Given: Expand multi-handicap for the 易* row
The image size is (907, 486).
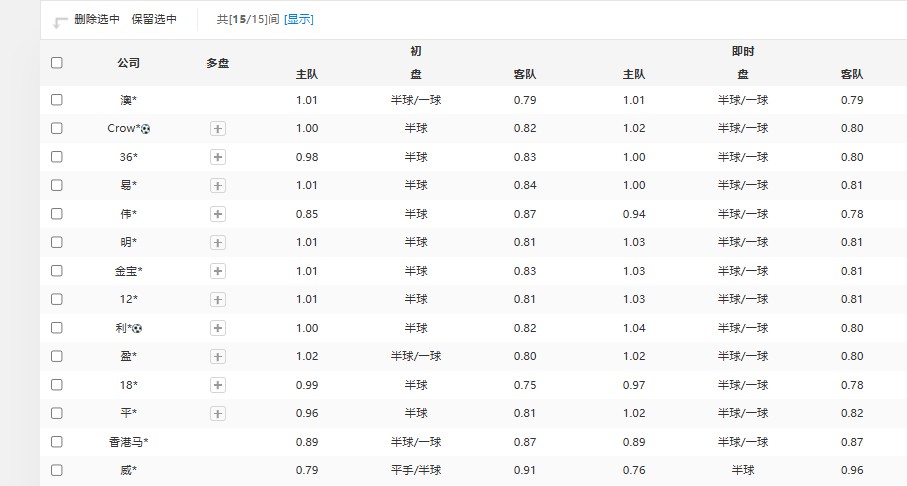Looking at the screenshot, I should coord(218,186).
